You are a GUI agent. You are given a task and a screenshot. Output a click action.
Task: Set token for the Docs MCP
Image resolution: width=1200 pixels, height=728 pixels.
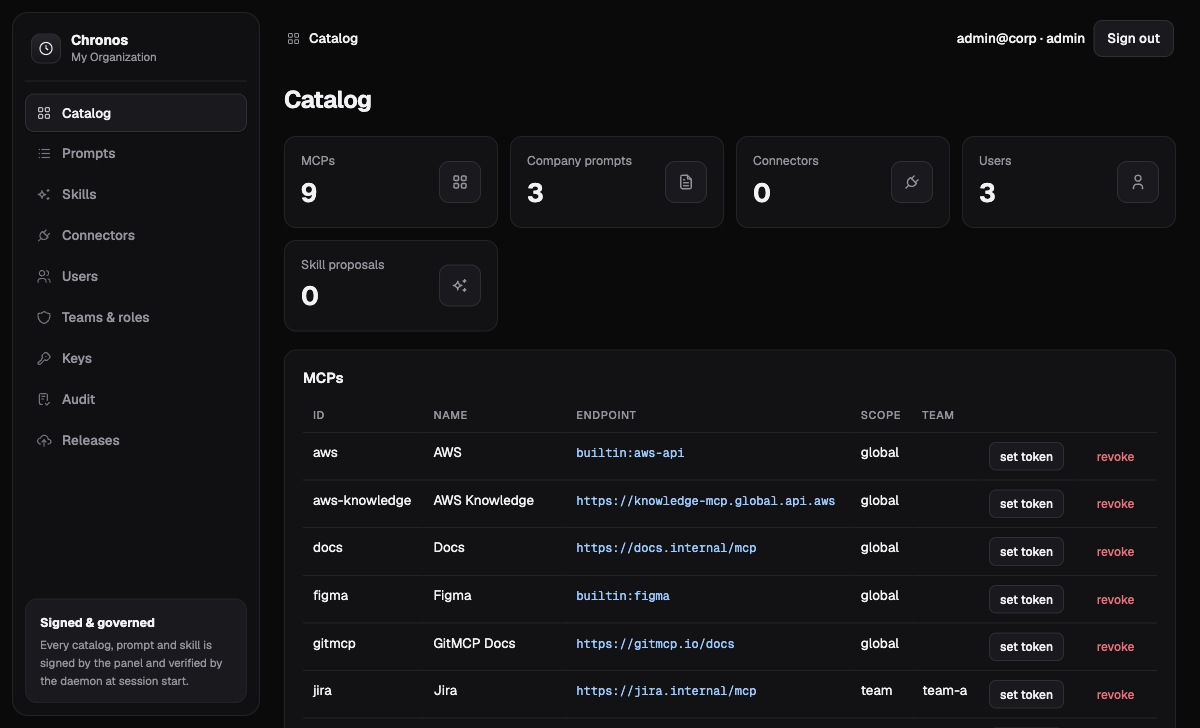tap(1026, 551)
